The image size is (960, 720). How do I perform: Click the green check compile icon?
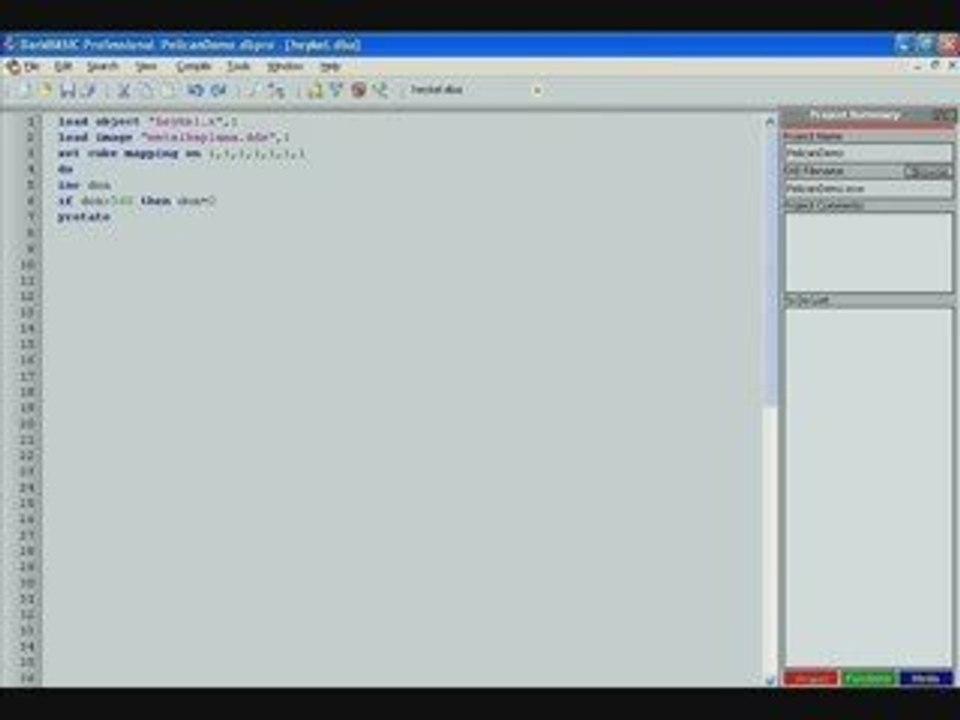click(x=336, y=91)
